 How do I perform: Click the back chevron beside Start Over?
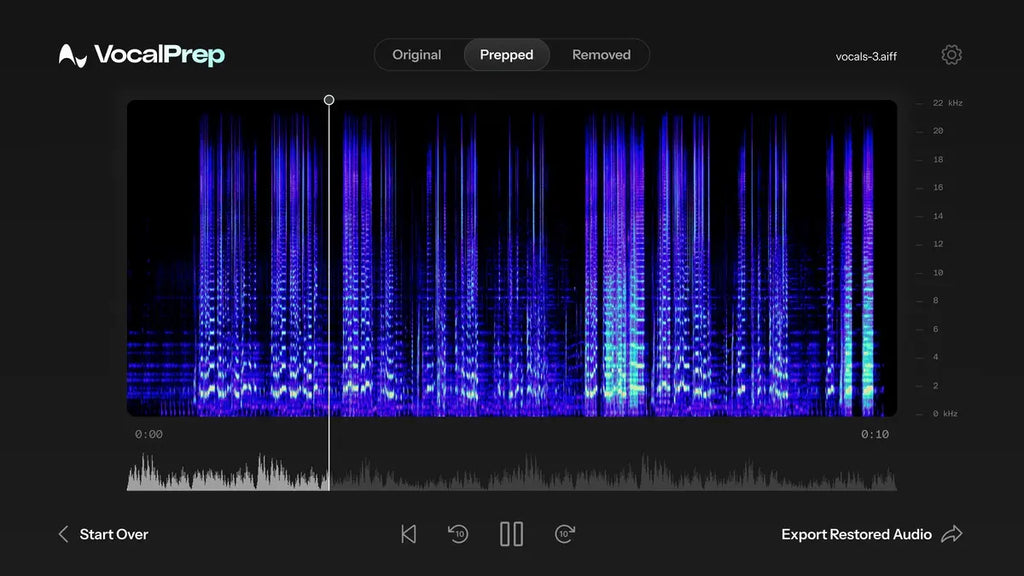tap(63, 534)
